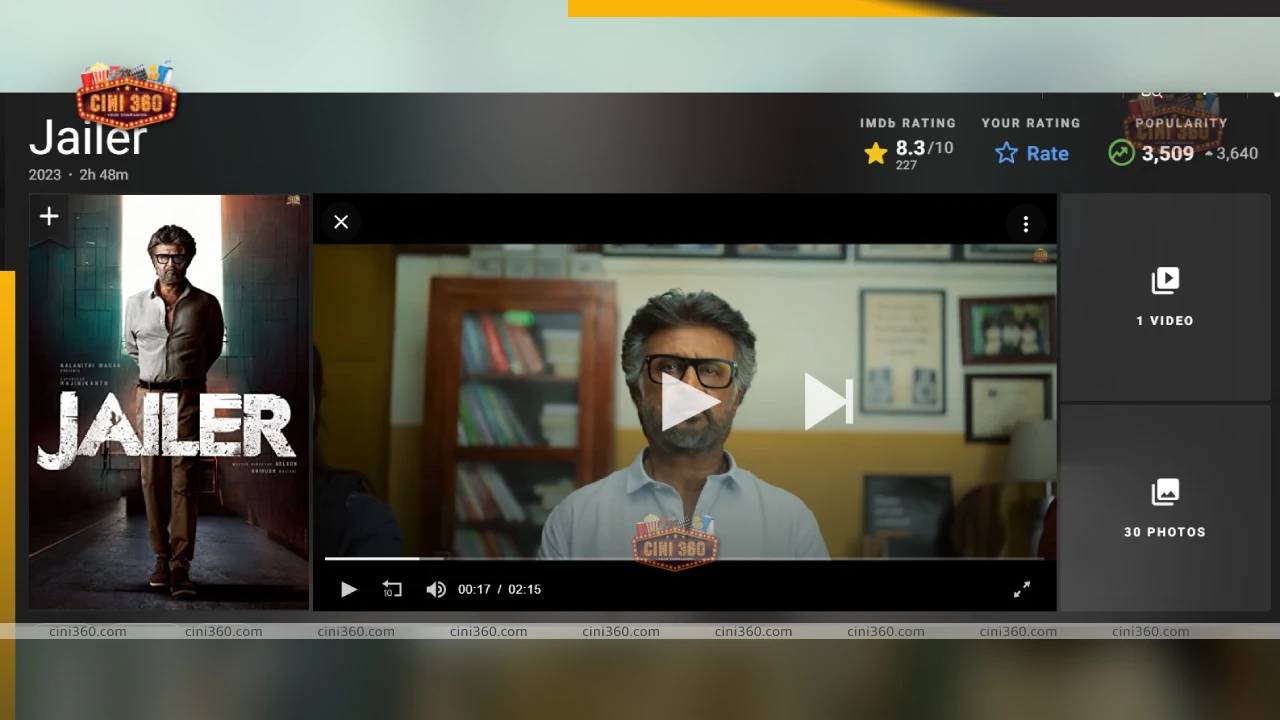
Task: Seek using the video progress bar
Action: tap(685, 558)
